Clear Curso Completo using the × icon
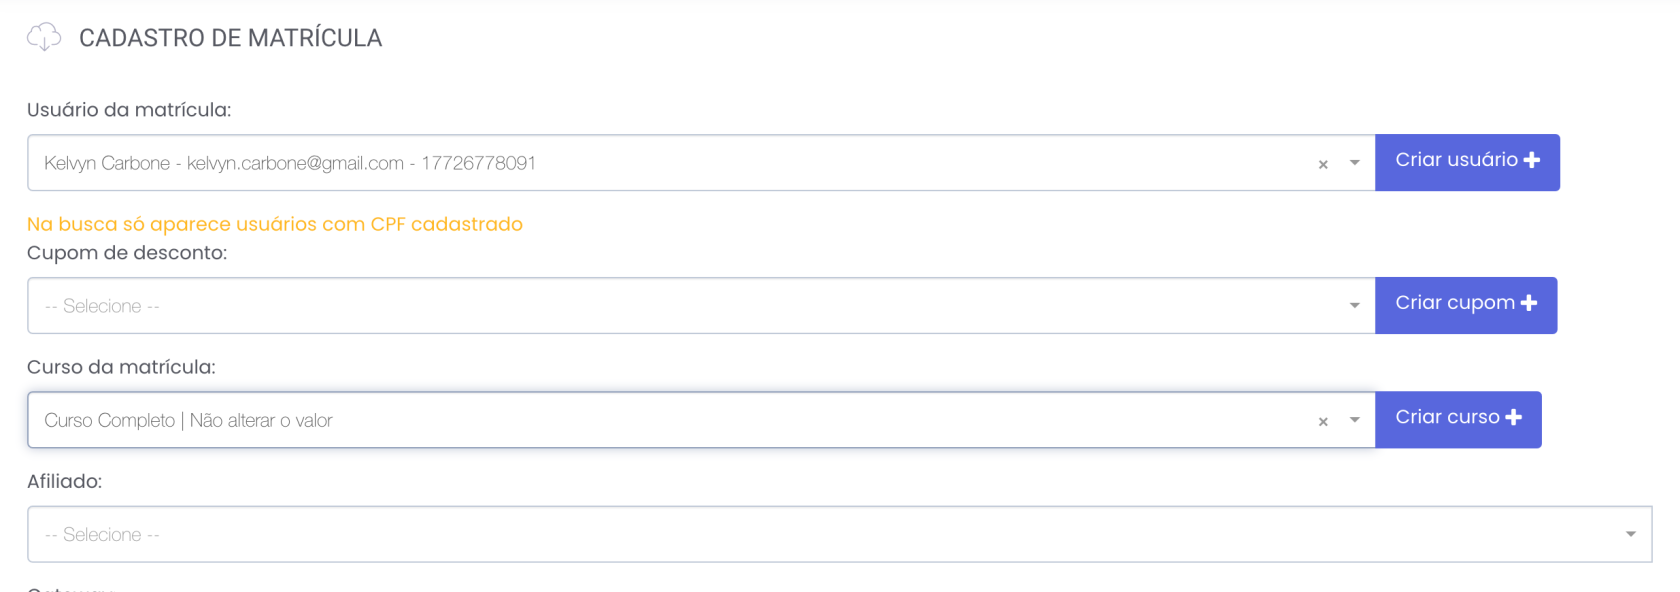 pyautogui.click(x=1323, y=421)
